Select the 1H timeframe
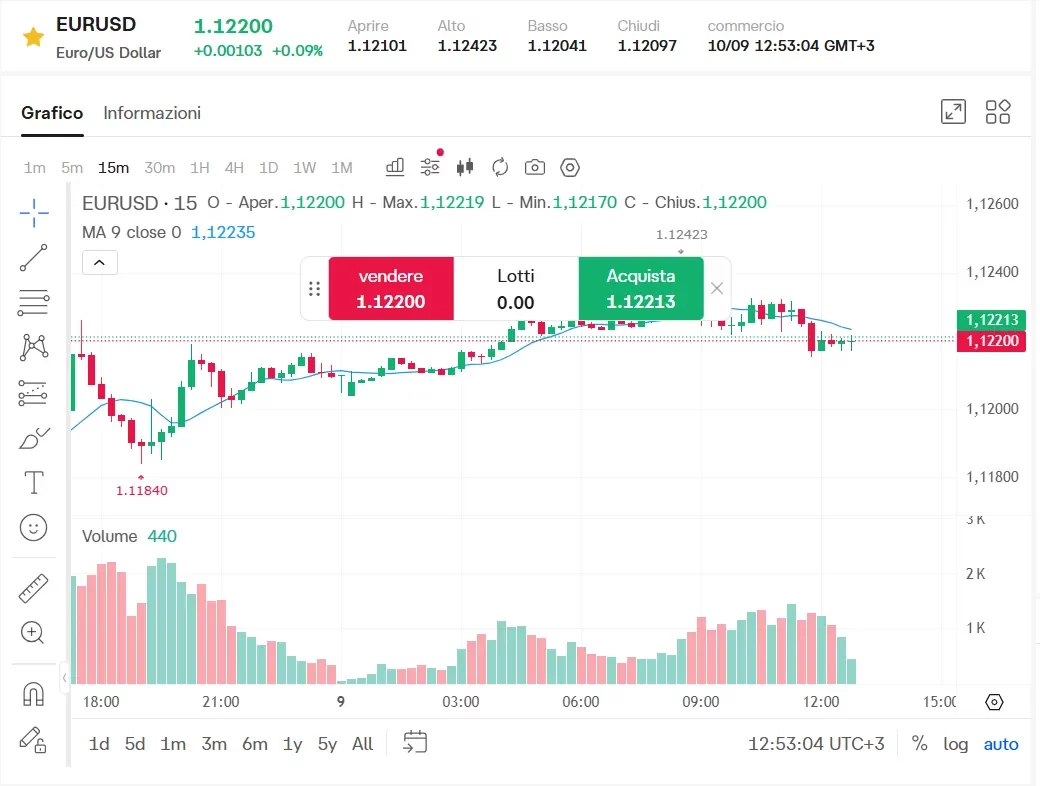The height and width of the screenshot is (786, 1040). 200,168
